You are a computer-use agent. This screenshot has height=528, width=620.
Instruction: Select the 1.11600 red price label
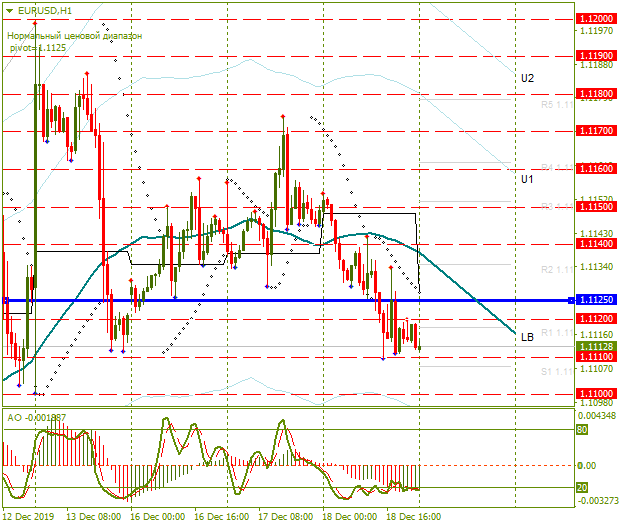[596, 169]
